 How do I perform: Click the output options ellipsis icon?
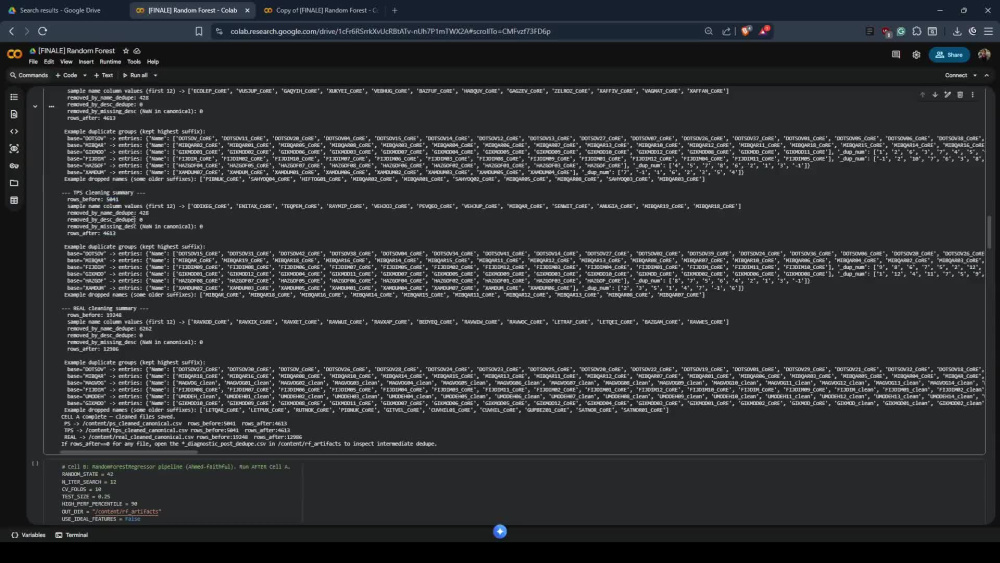52,107
